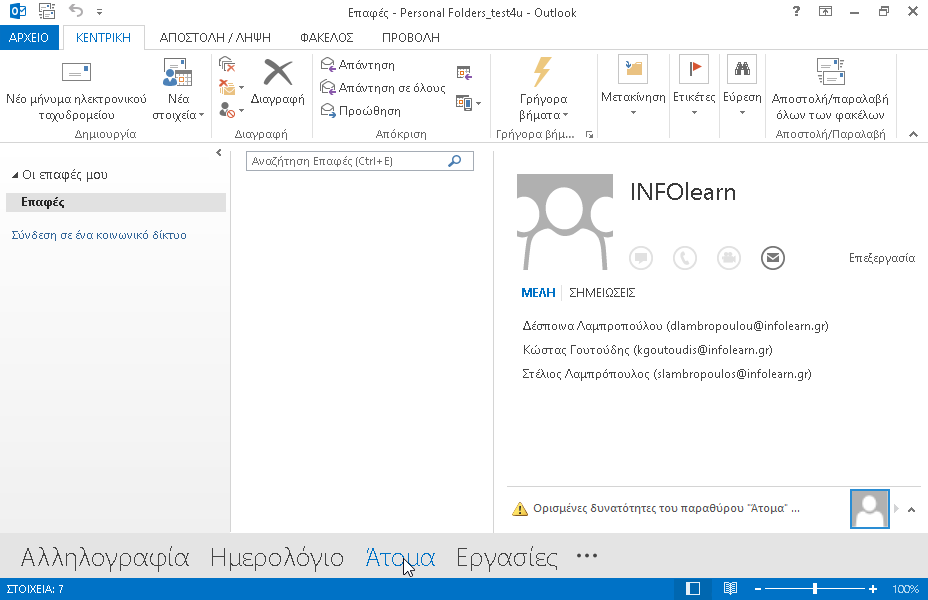Screen dimensions: 928x600
Task: Click the phone call icon
Action: tap(685, 258)
